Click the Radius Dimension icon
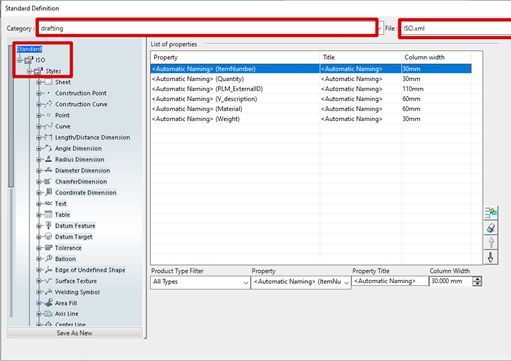 [48, 159]
